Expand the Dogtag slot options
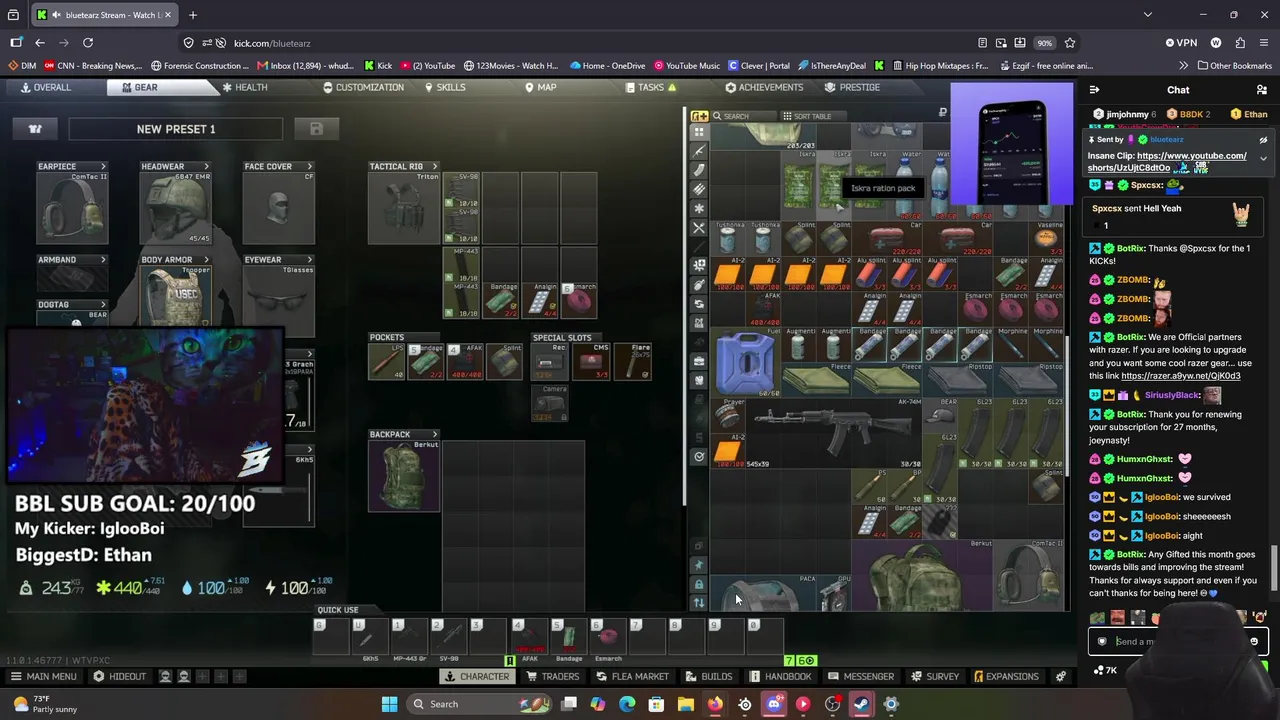 pyautogui.click(x=102, y=304)
